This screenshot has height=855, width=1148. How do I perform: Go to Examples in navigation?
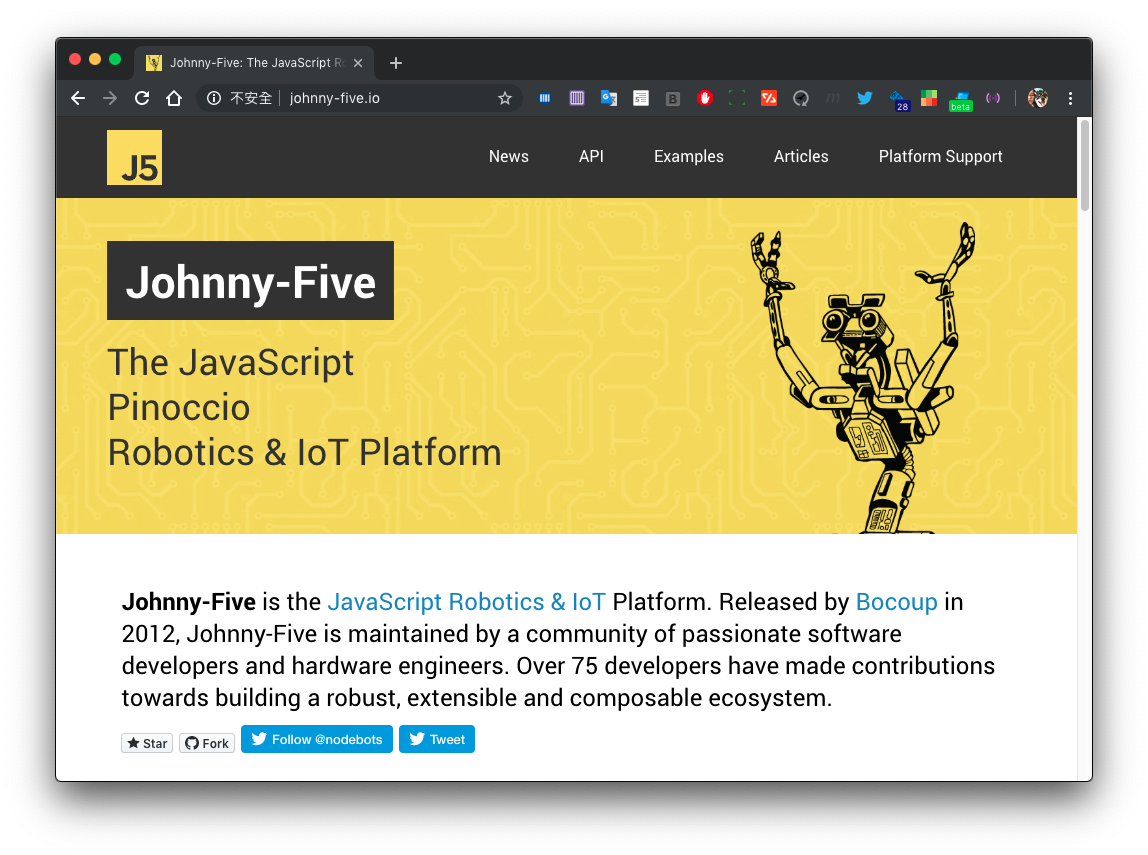689,157
